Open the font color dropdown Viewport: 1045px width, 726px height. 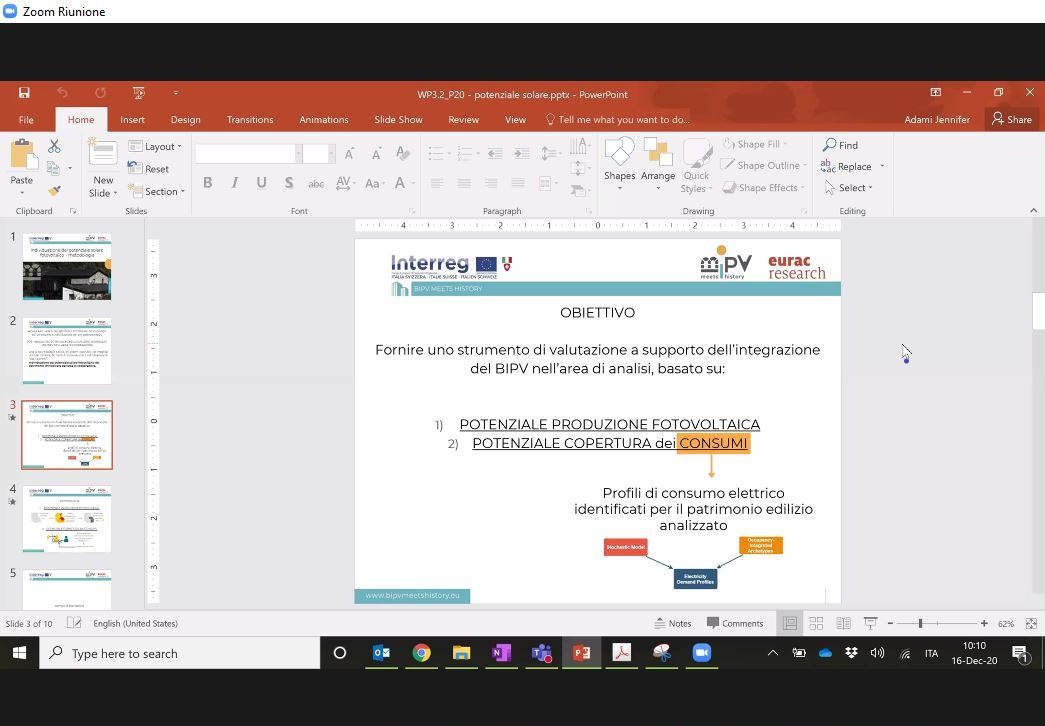click(x=413, y=183)
